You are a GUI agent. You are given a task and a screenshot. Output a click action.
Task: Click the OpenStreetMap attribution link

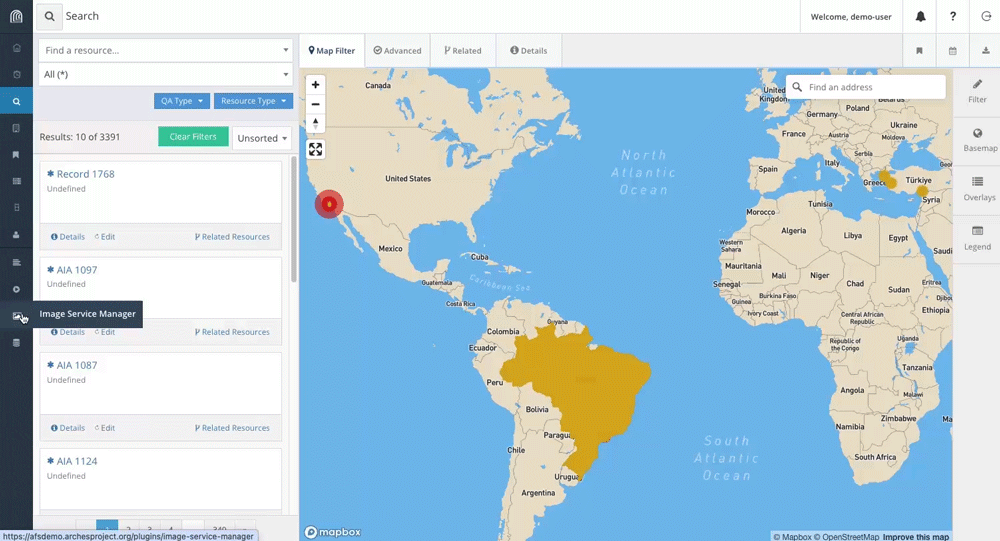[x=846, y=537]
